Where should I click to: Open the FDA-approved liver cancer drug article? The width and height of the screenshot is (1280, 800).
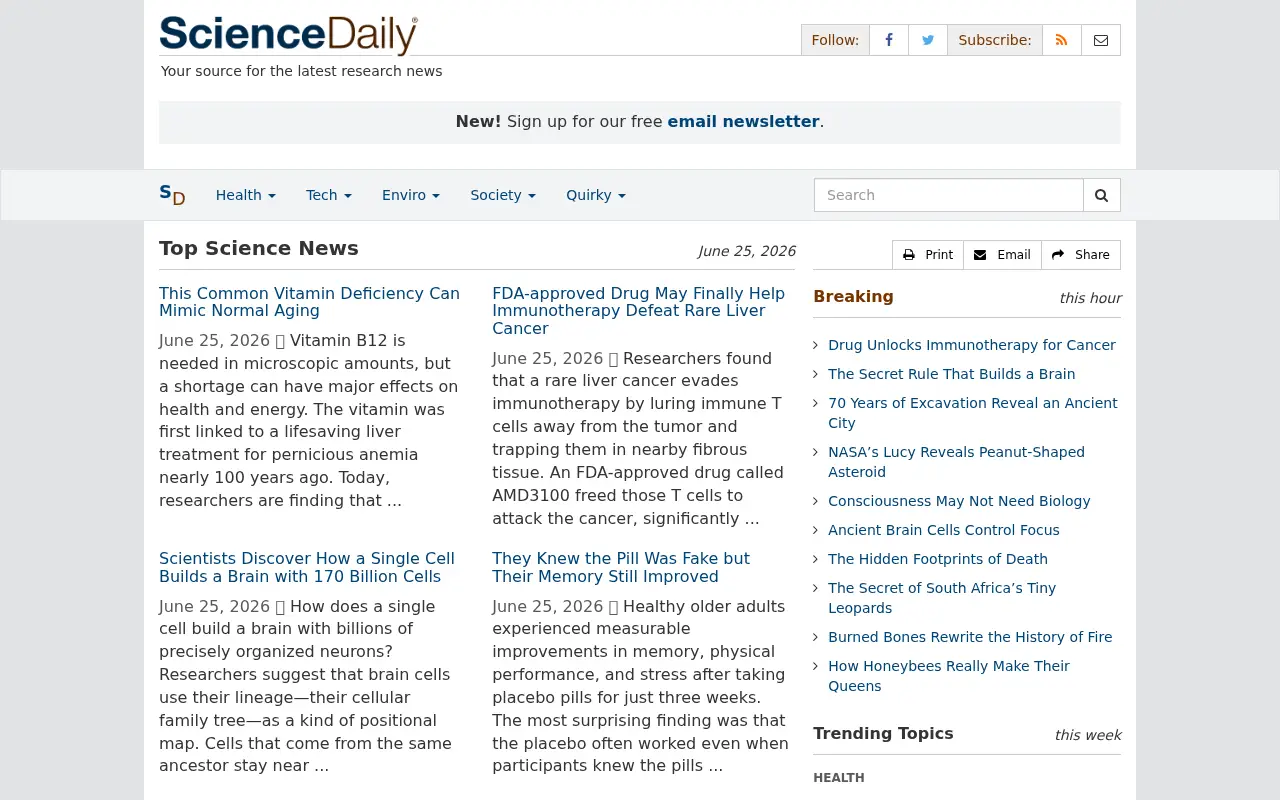click(x=638, y=311)
